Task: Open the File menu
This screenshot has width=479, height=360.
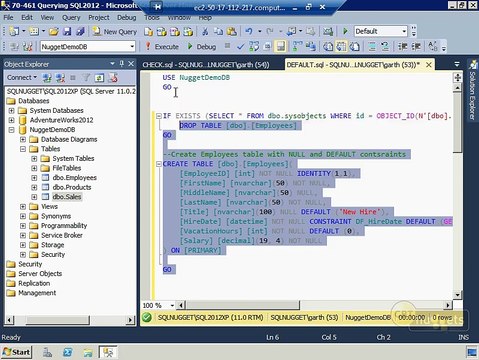Action: coord(8,18)
